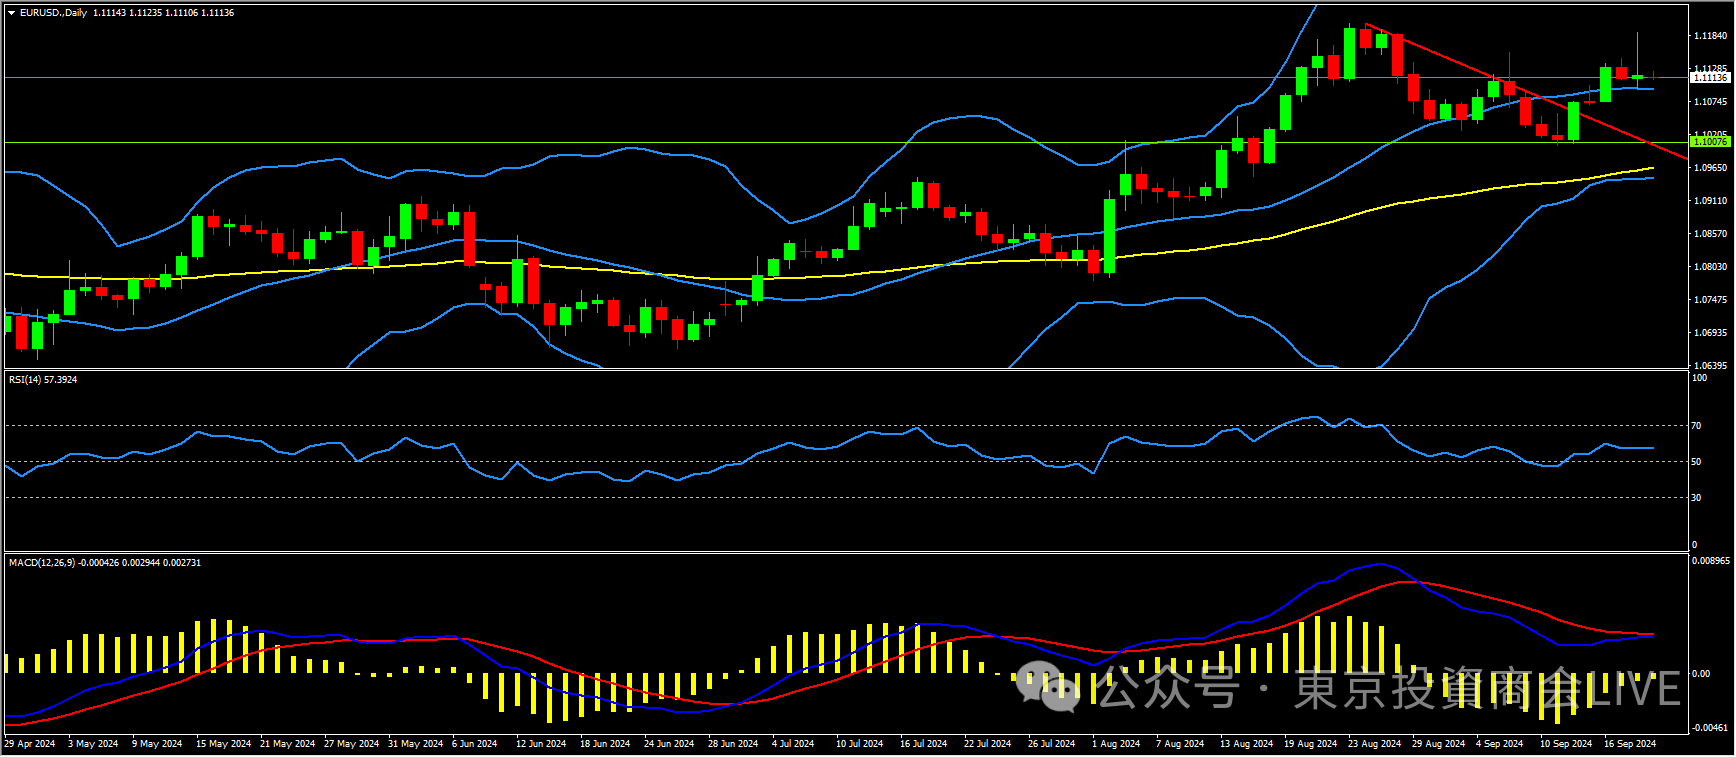Click the RSI scale value 30
Screen dimensions: 1736x757
[x=1696, y=498]
